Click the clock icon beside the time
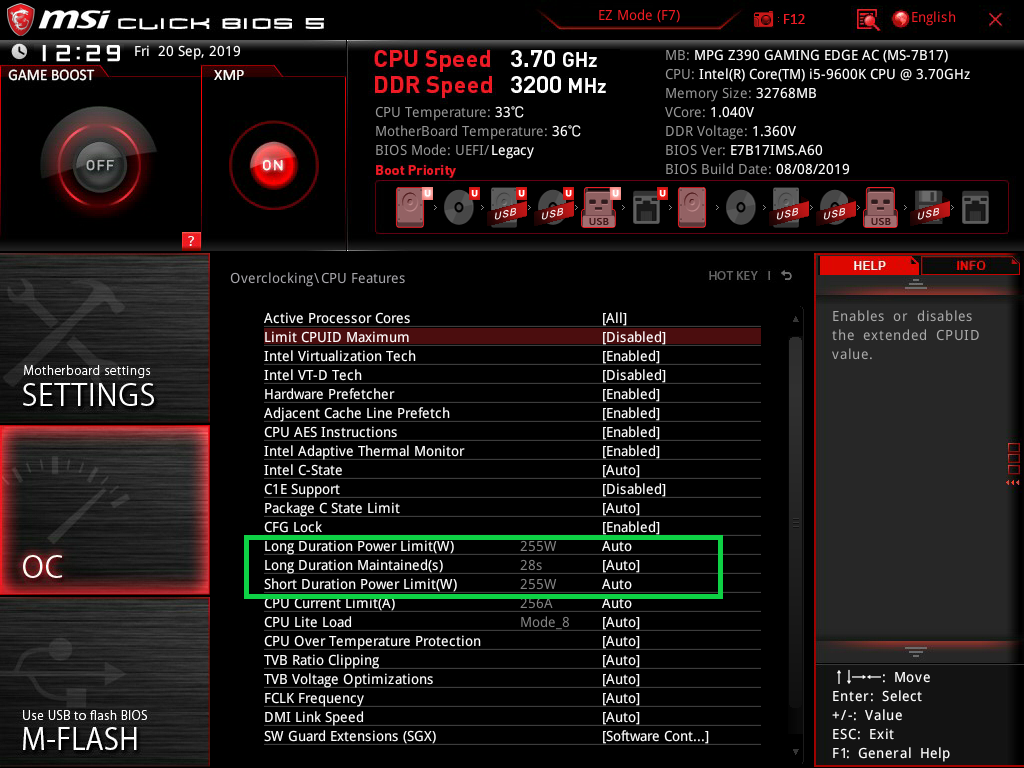The width and height of the screenshot is (1024, 768). tap(20, 52)
